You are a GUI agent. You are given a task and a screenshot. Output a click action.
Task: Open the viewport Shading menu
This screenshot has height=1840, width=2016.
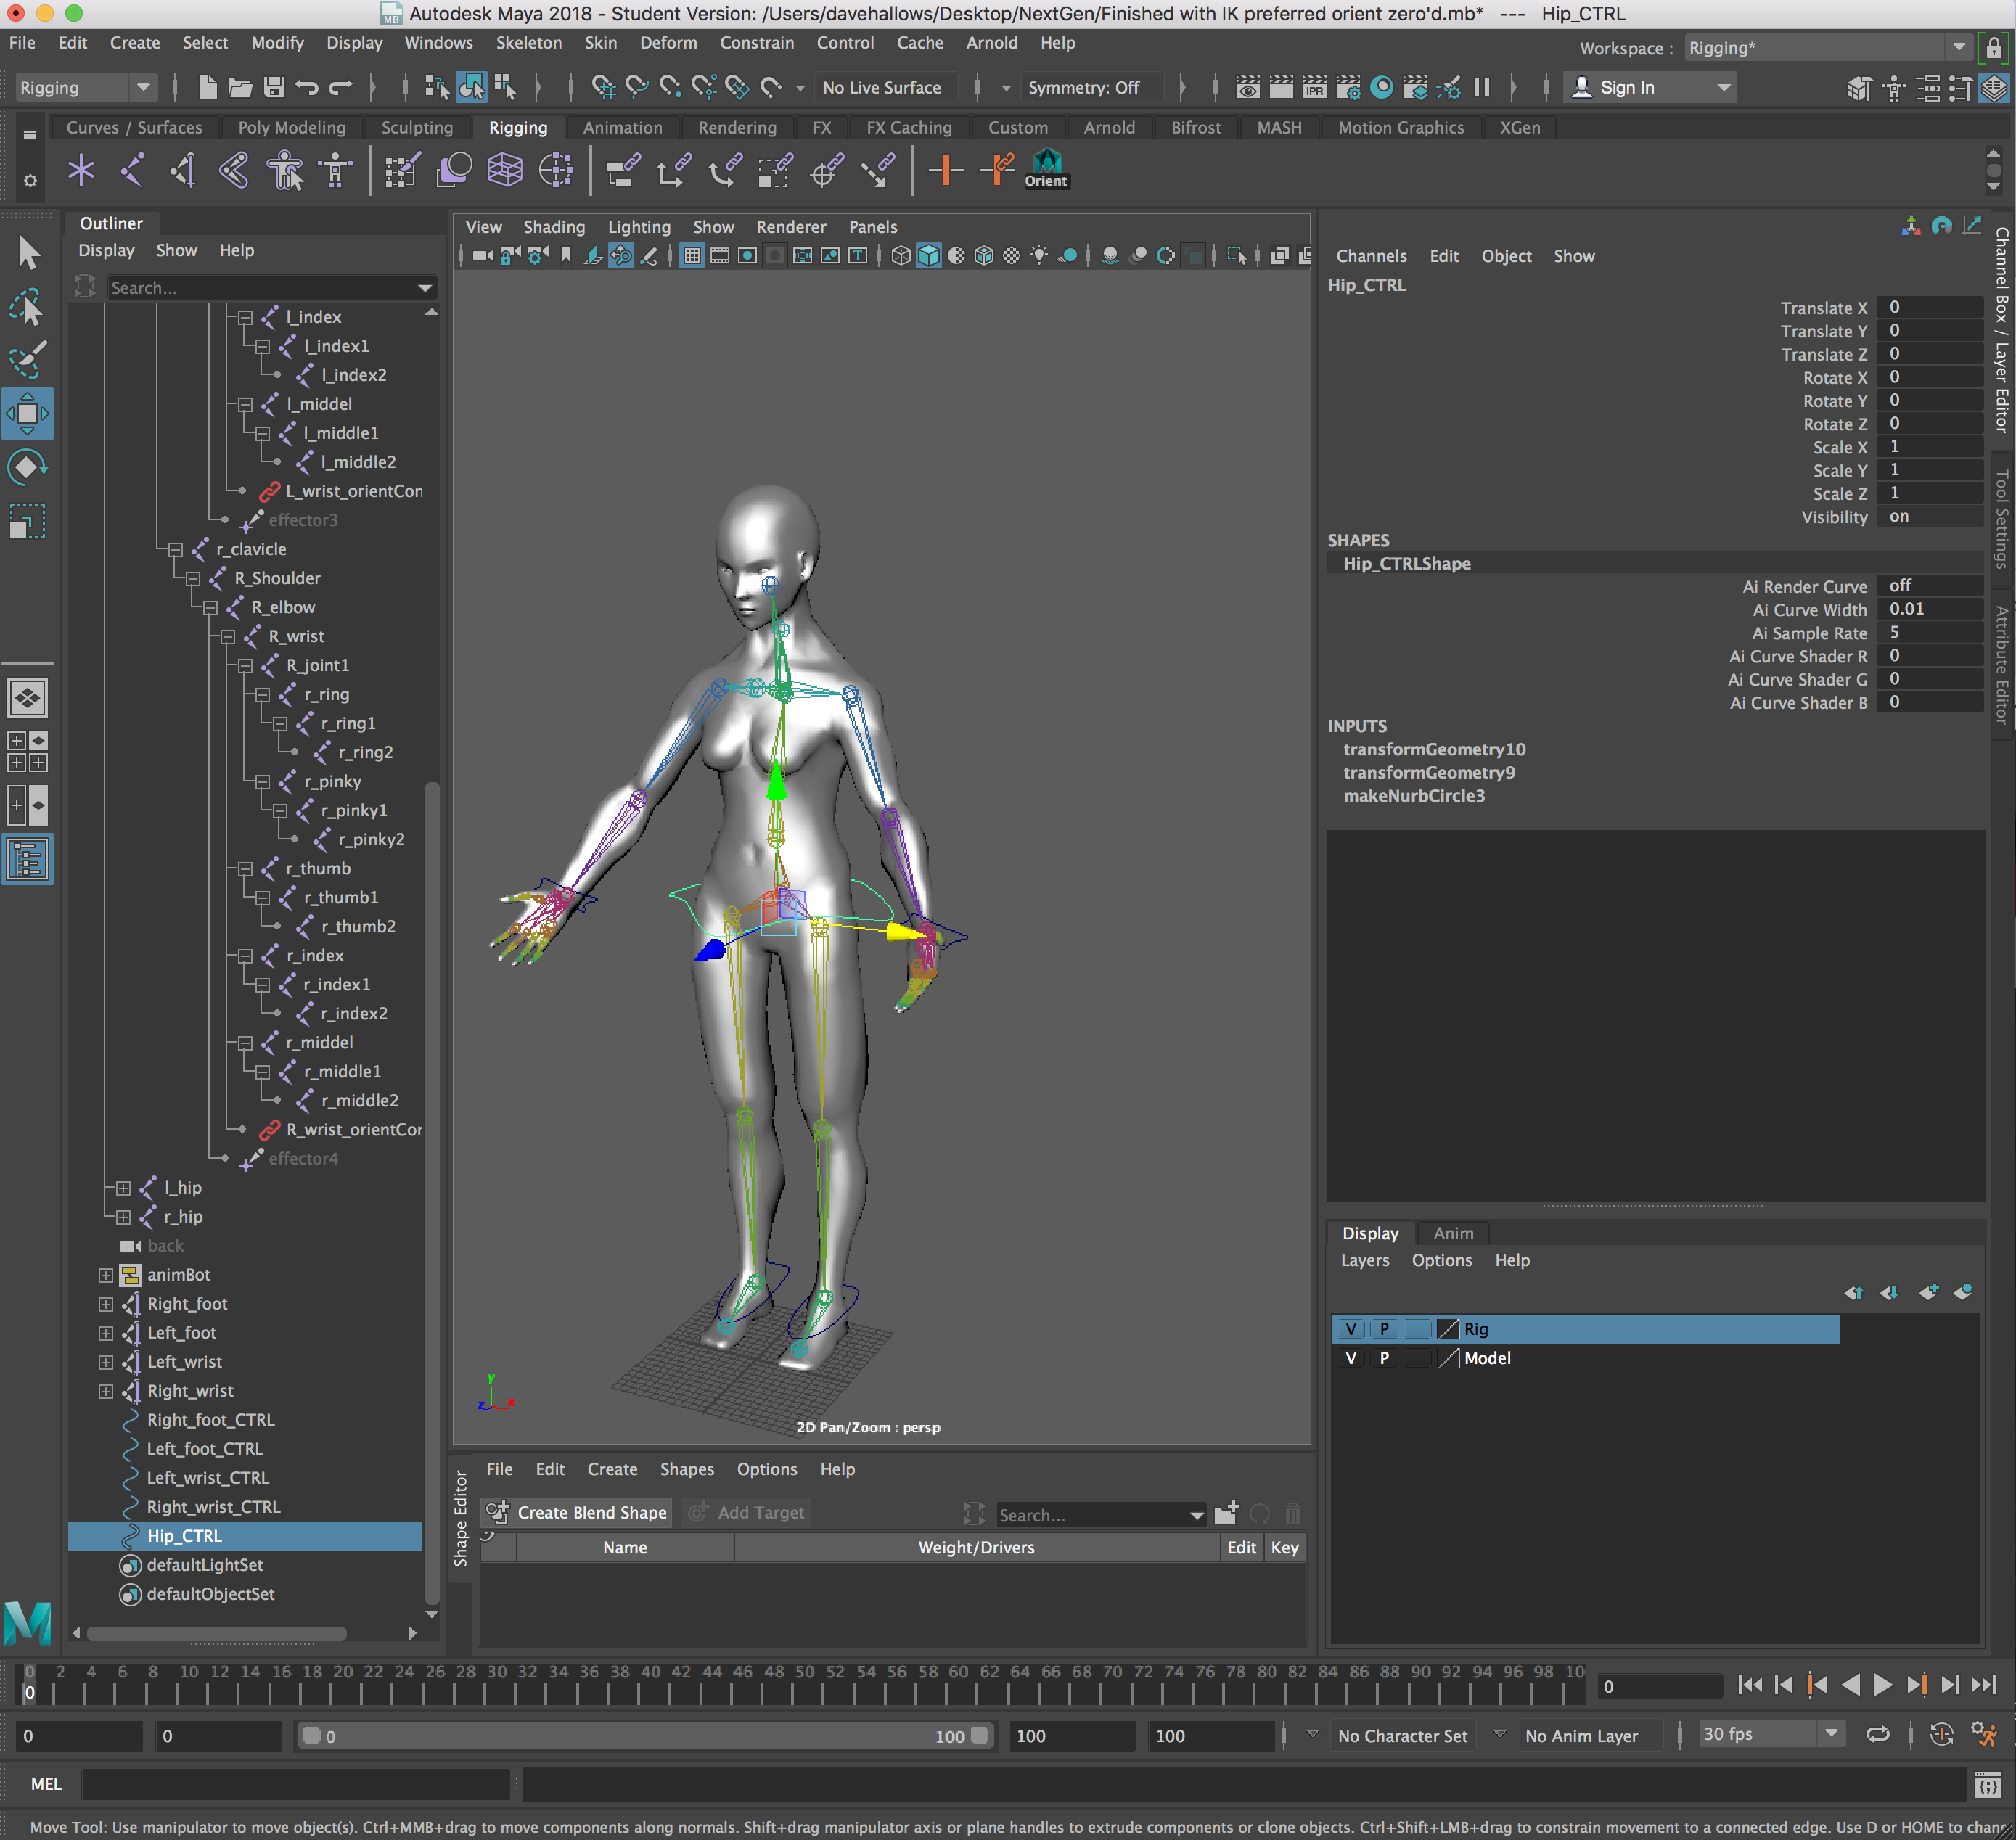click(554, 227)
